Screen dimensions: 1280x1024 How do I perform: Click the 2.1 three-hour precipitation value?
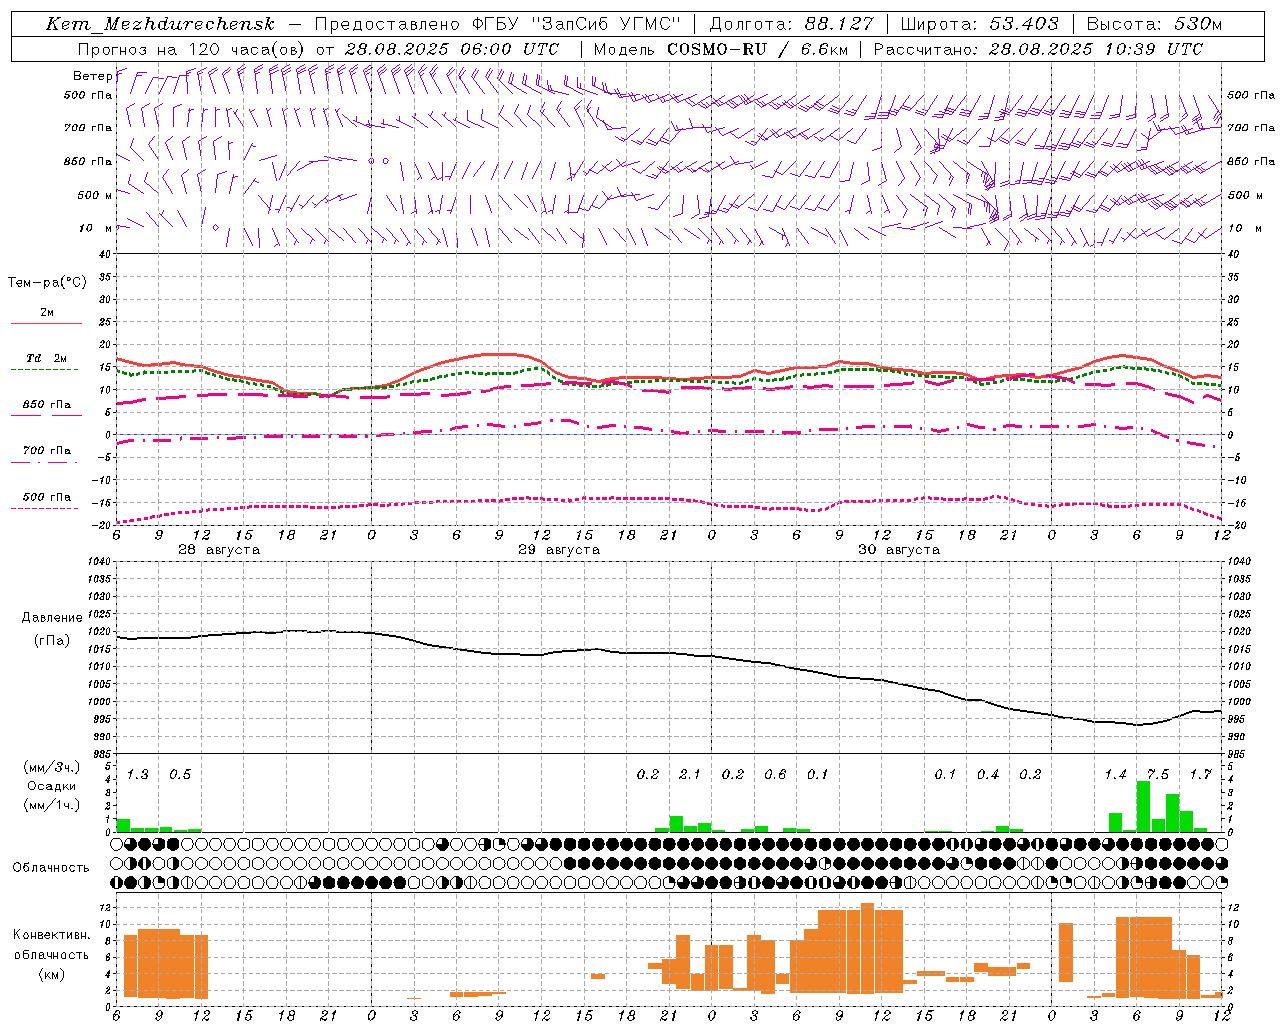pyautogui.click(x=690, y=774)
